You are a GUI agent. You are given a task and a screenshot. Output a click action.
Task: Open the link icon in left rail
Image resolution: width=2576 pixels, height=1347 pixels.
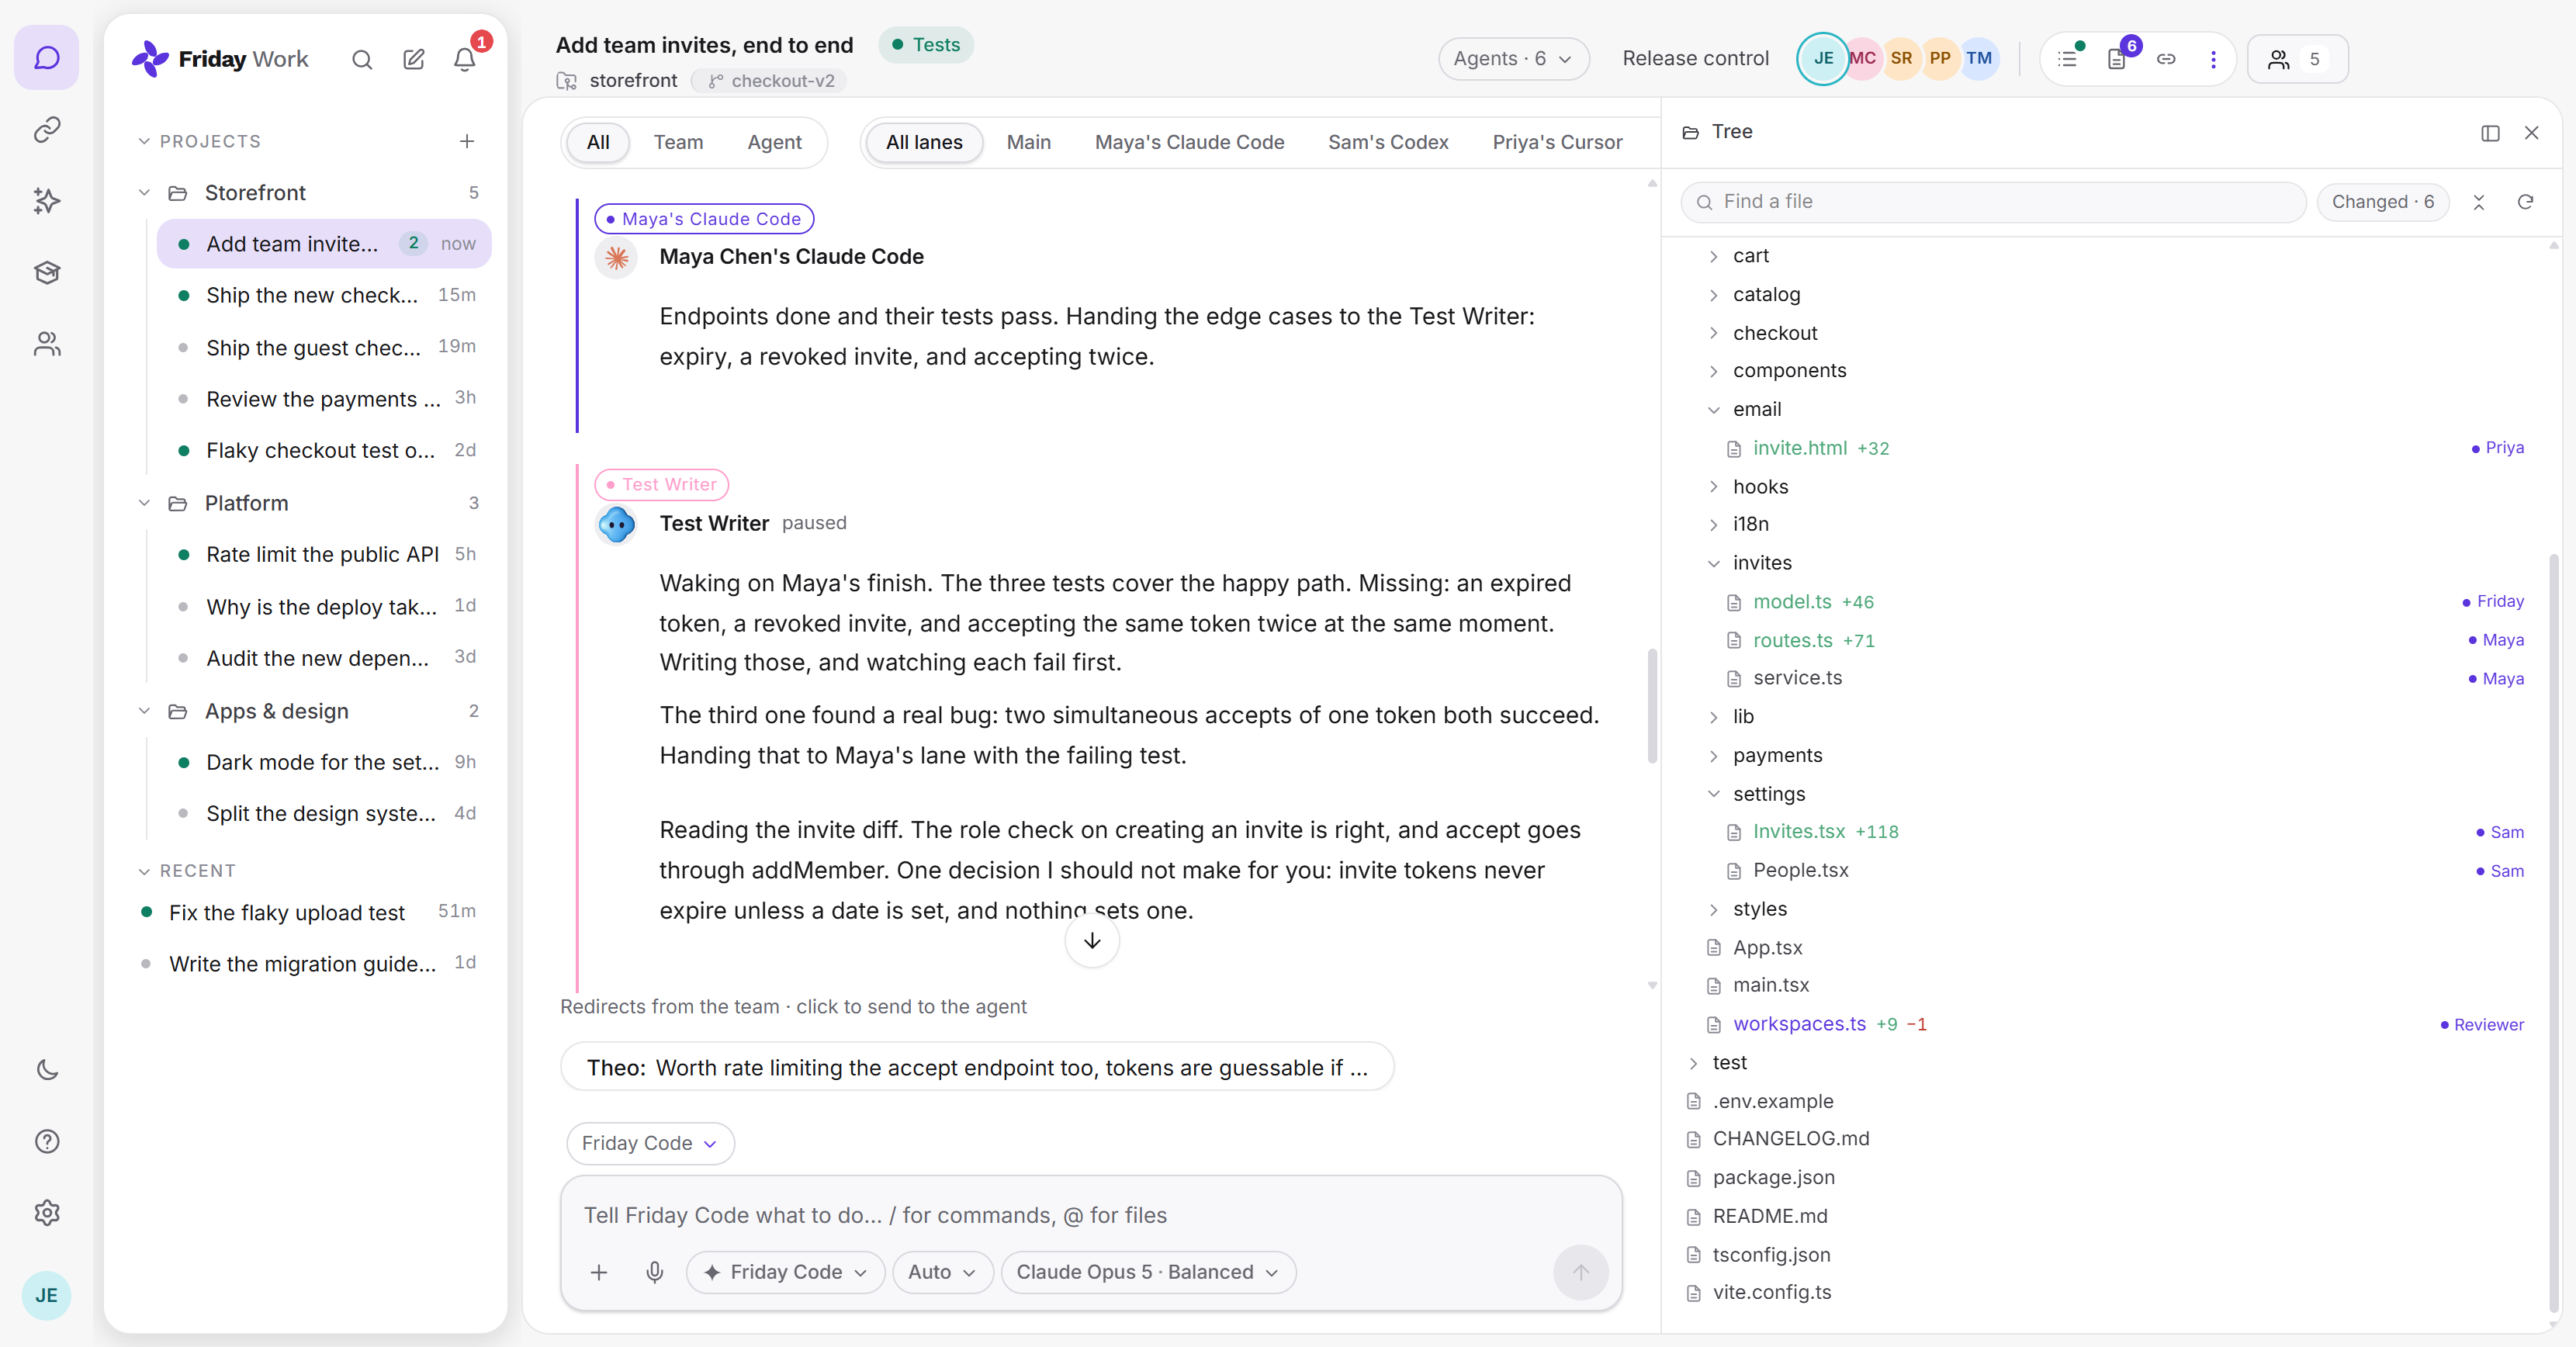[47, 130]
